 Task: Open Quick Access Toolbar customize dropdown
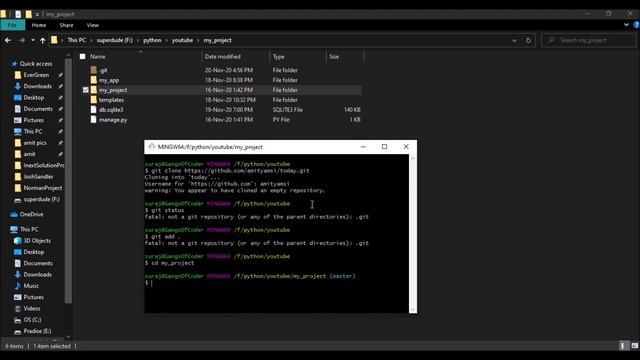pyautogui.click(x=37, y=14)
